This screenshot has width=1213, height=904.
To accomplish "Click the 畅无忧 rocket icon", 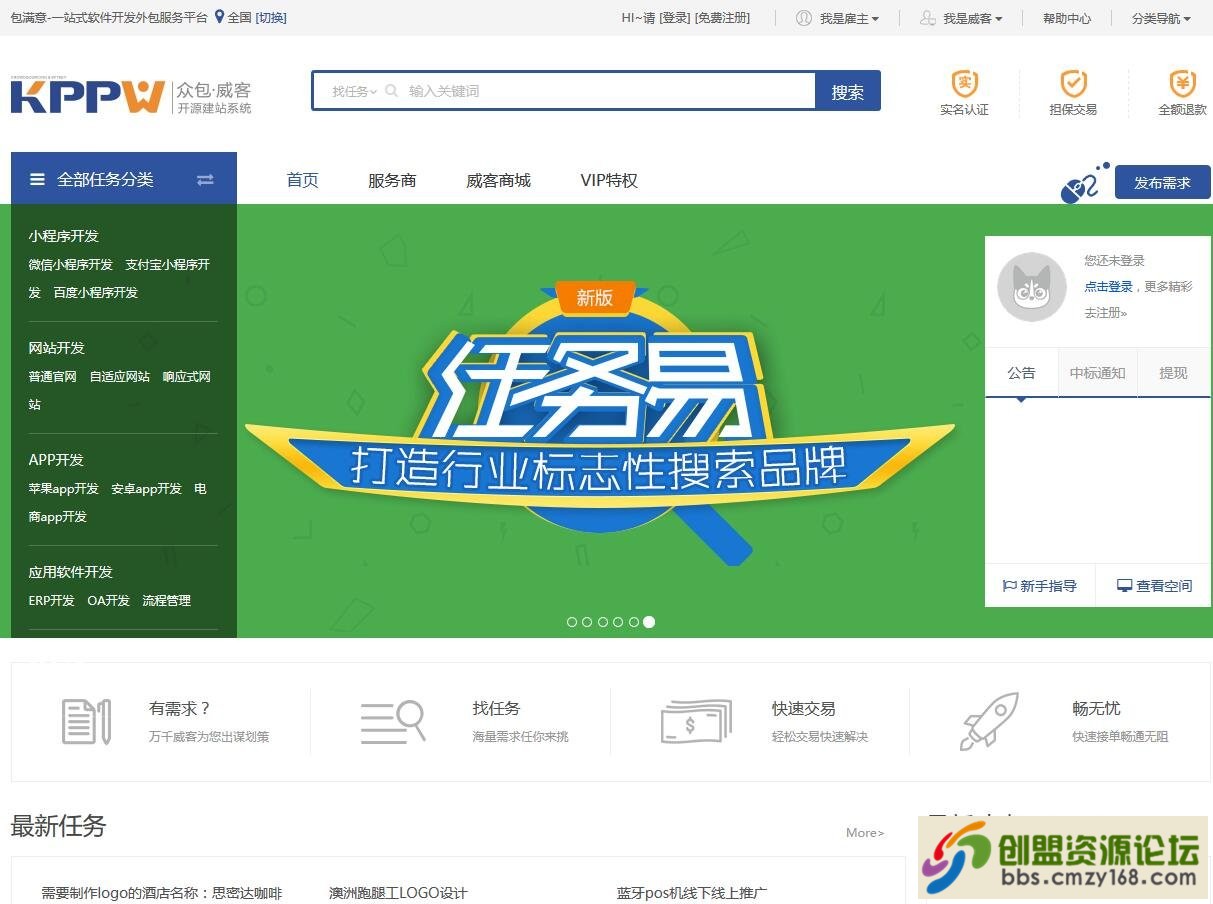I will tap(989, 721).
